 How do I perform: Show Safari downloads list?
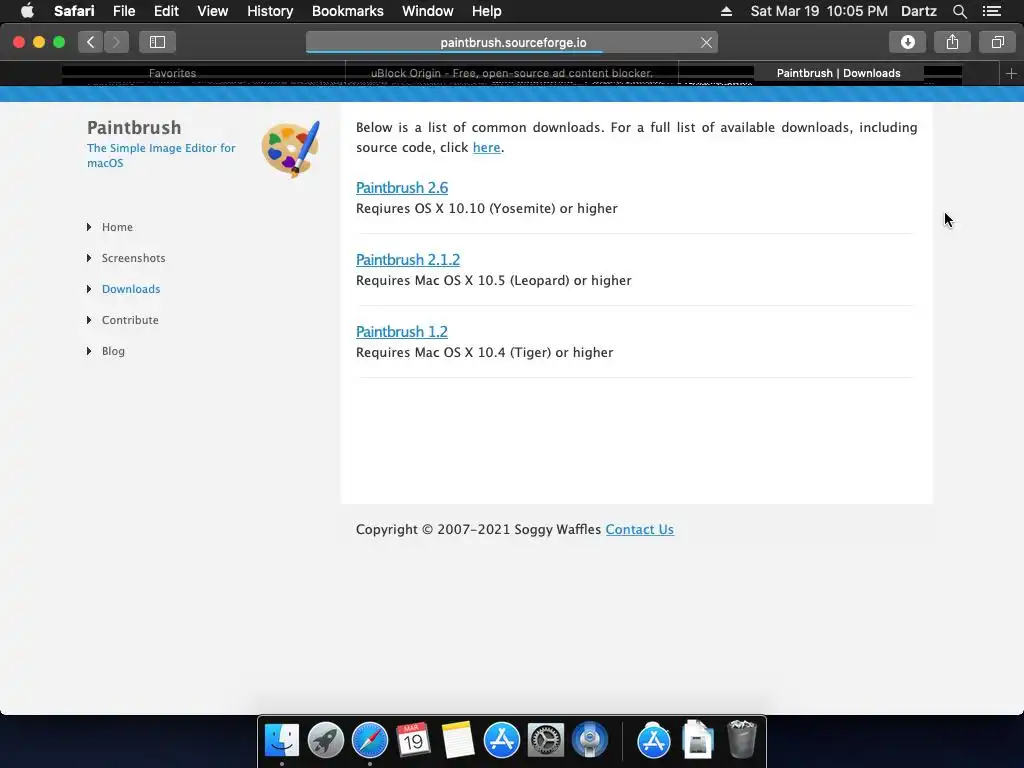pyautogui.click(x=907, y=42)
